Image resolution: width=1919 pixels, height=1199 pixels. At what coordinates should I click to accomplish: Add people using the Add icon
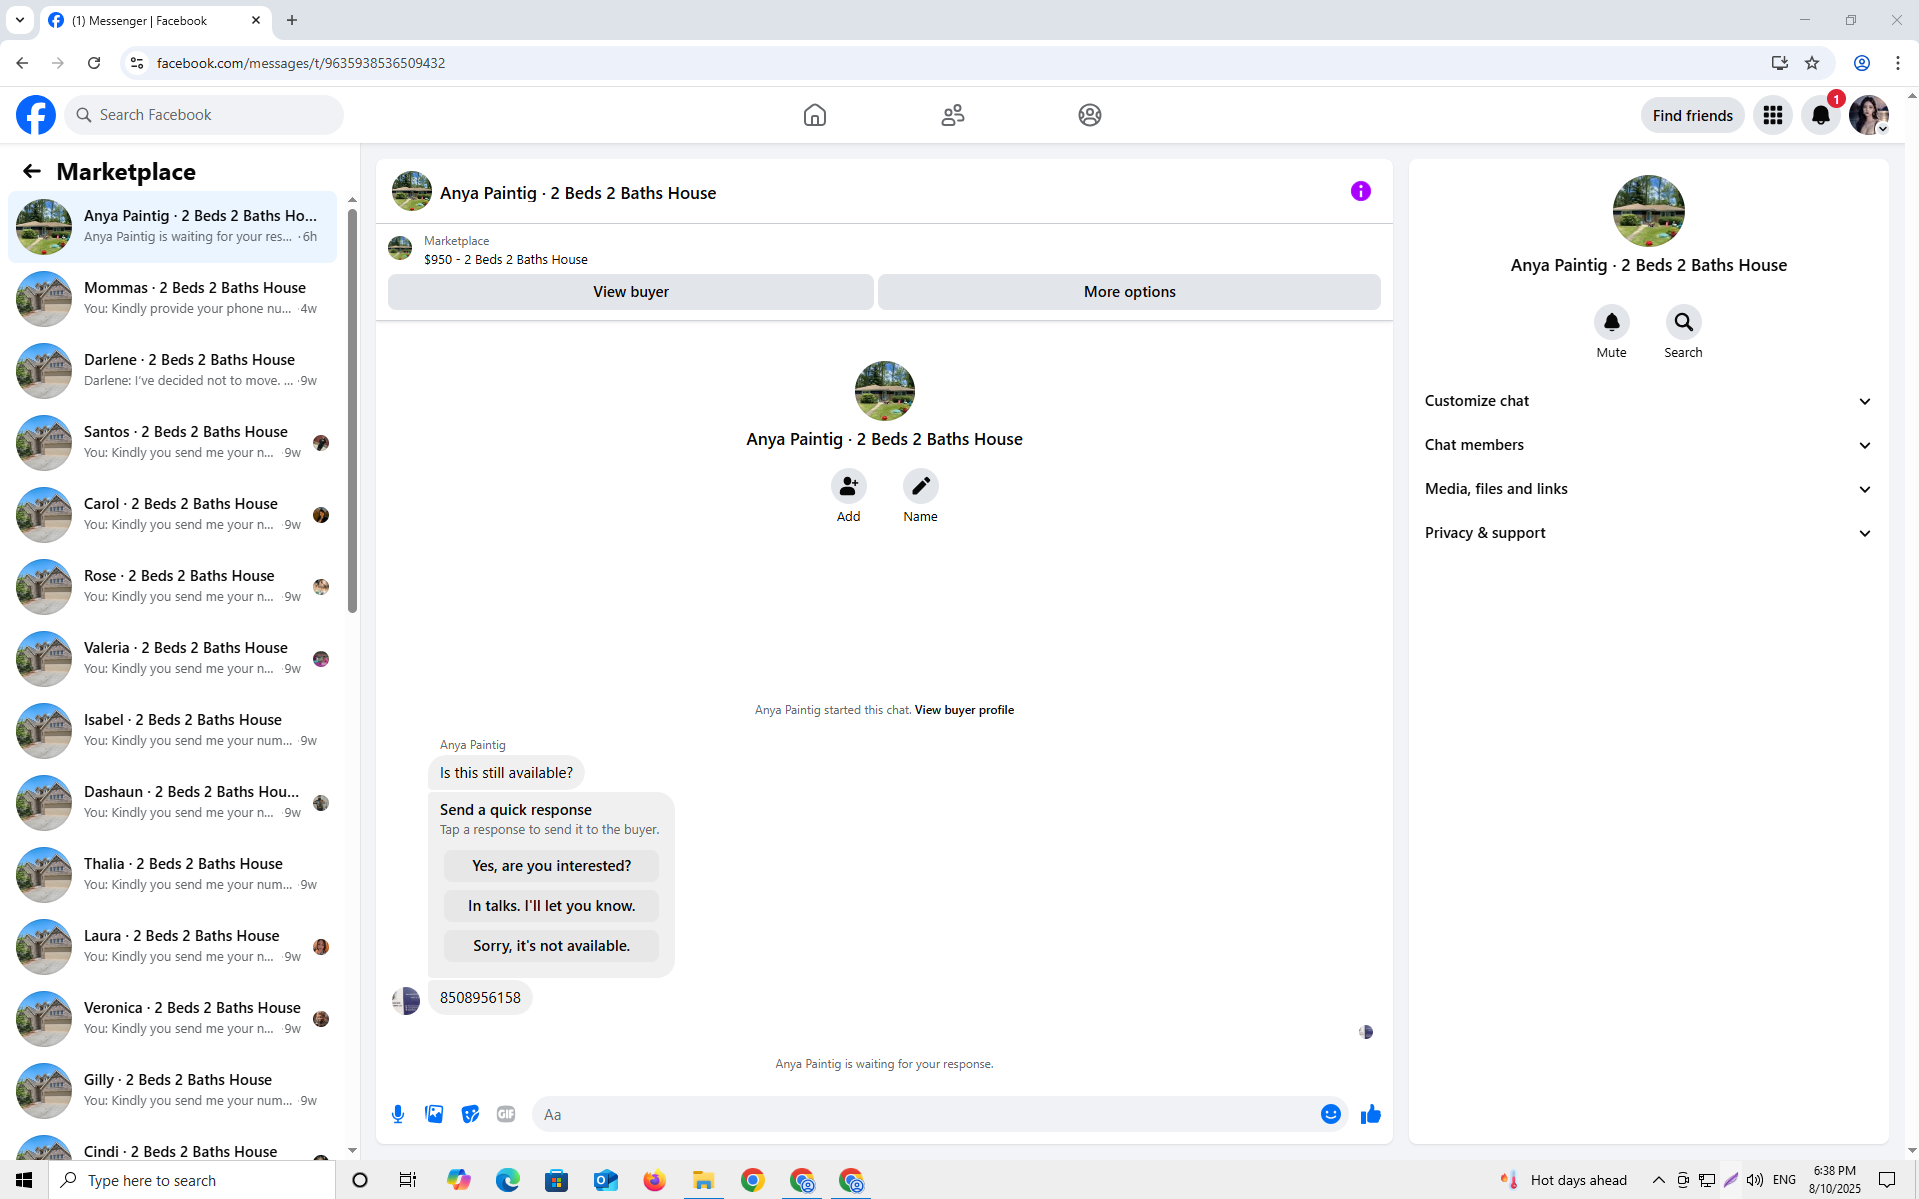(848, 486)
